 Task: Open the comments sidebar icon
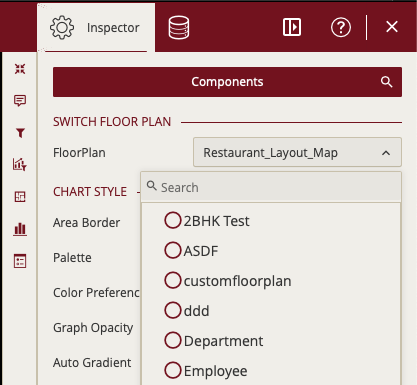pos(20,100)
